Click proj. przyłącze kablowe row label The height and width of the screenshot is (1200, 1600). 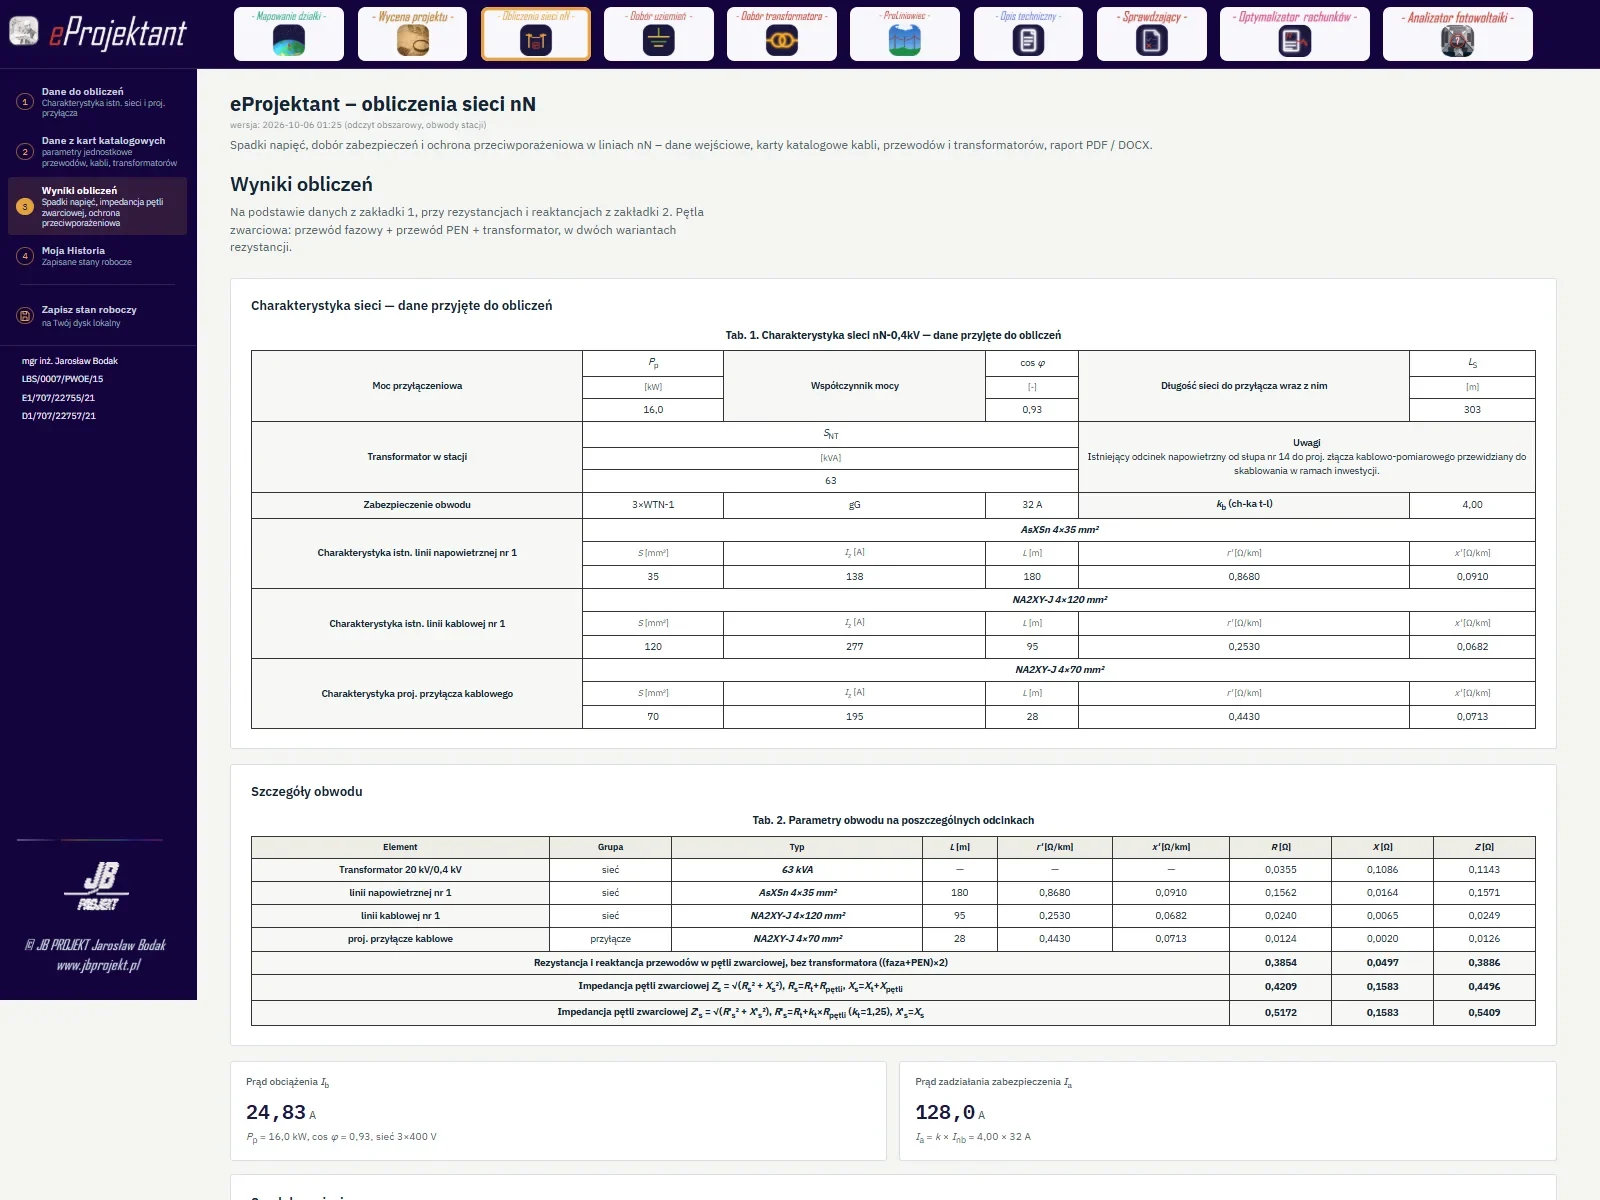[x=400, y=939]
